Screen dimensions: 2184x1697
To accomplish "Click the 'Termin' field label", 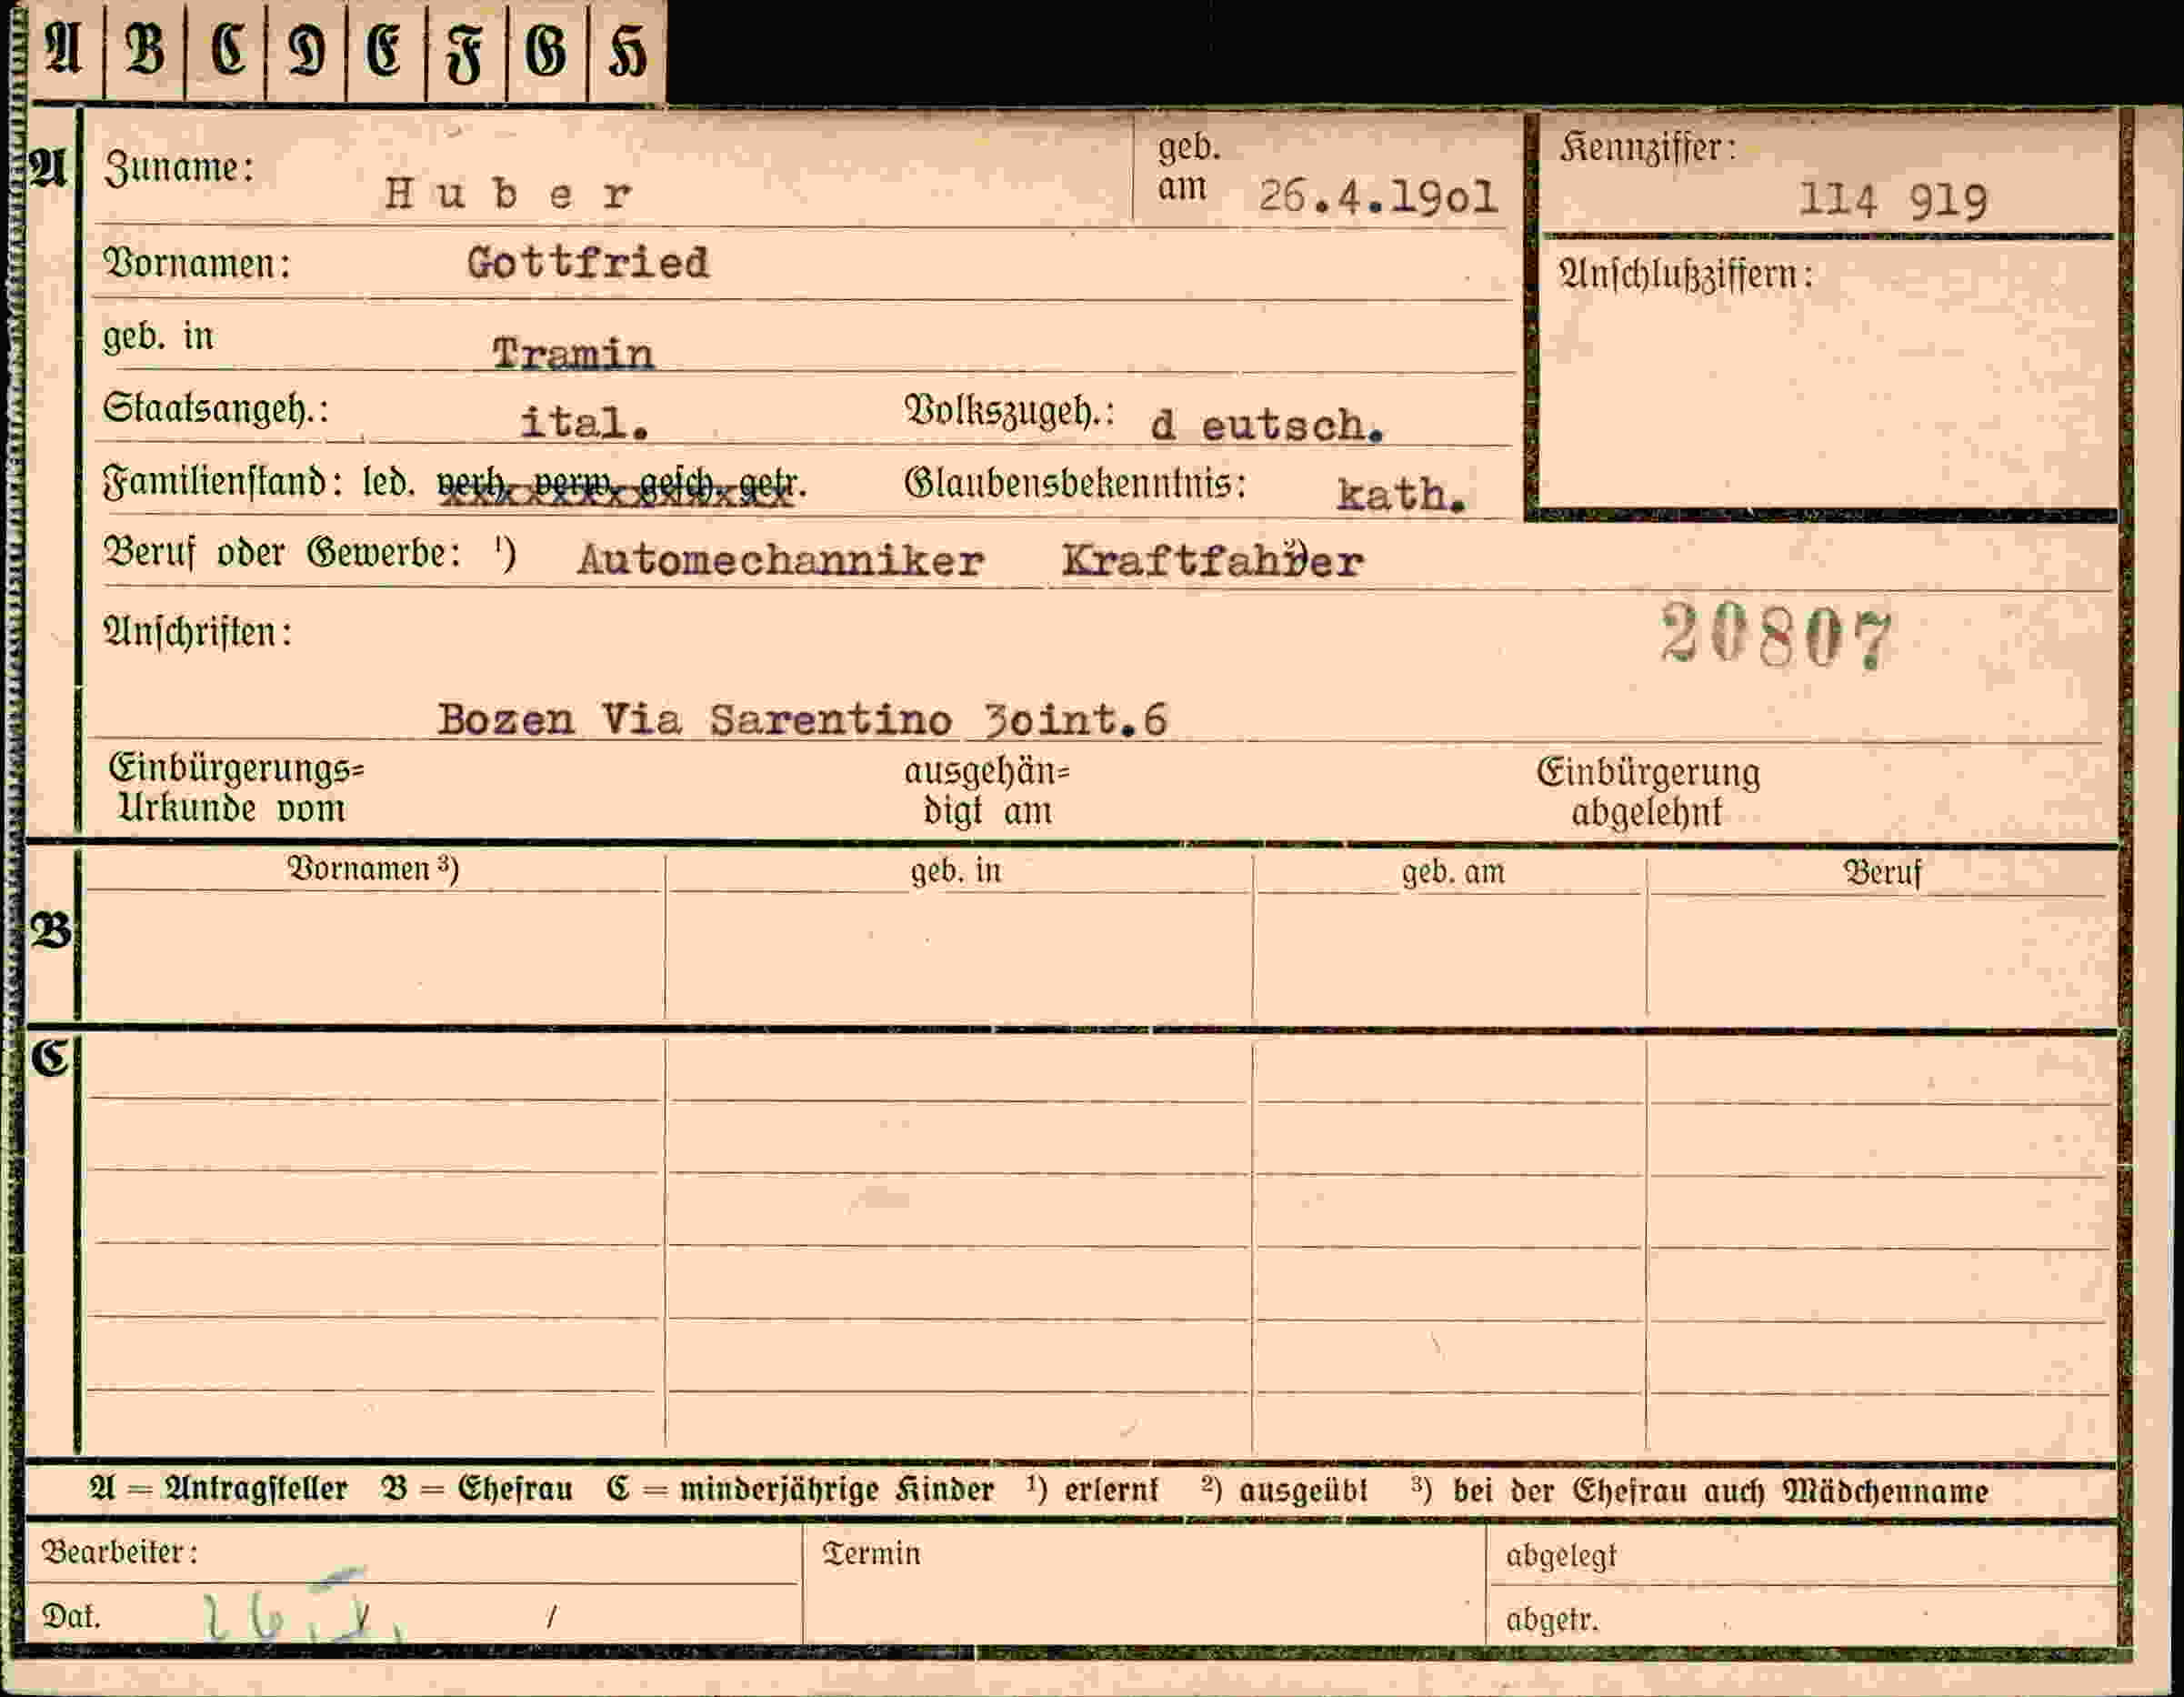I will point(871,1553).
